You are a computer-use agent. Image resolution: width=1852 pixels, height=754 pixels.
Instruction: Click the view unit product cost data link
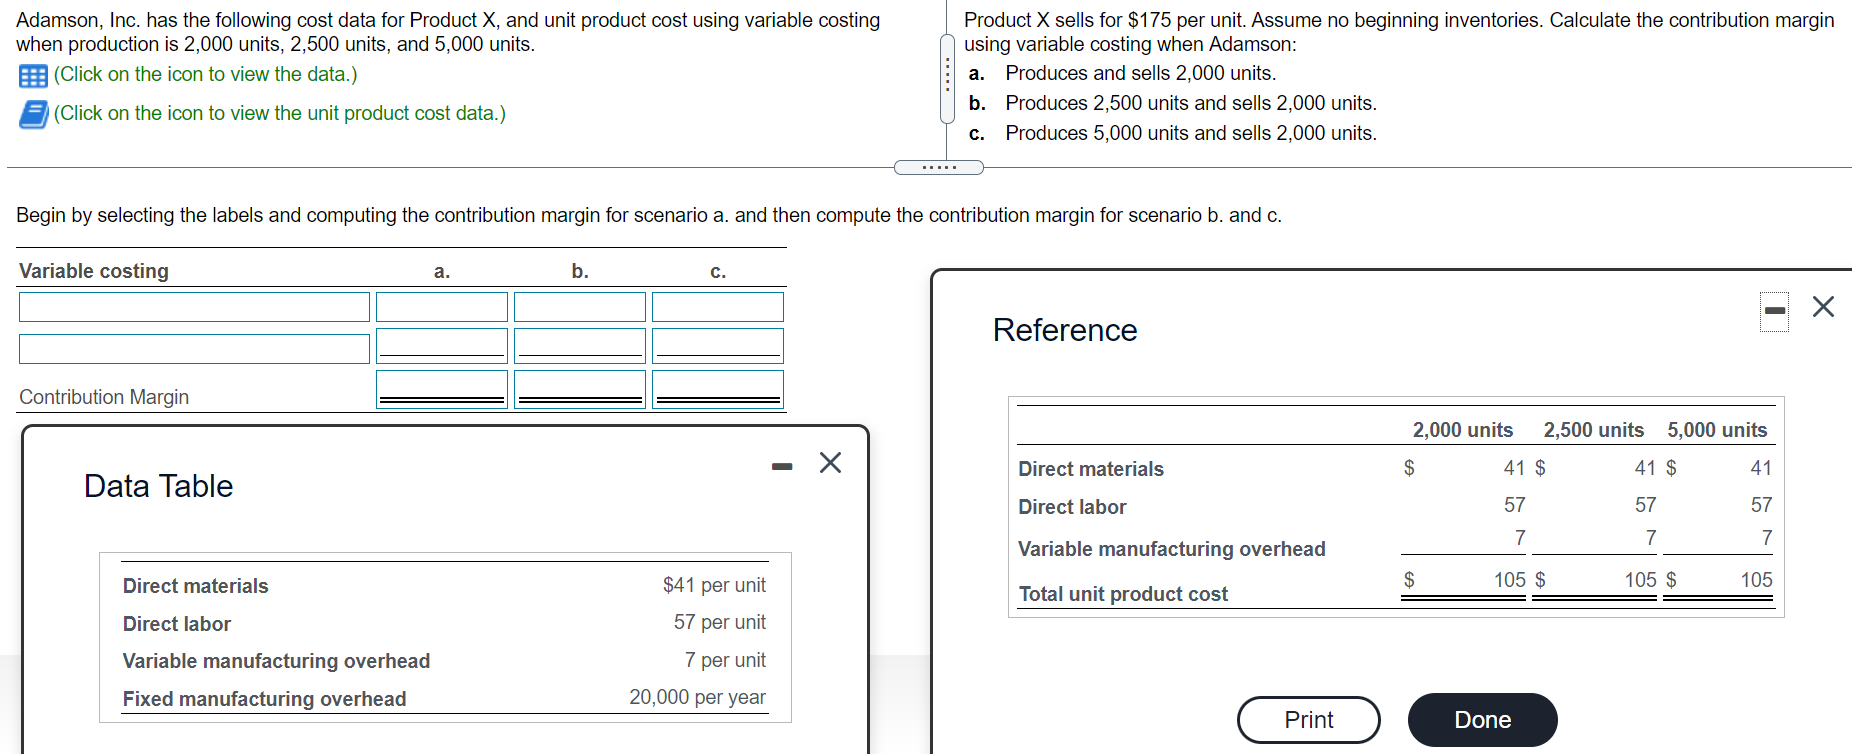[279, 114]
